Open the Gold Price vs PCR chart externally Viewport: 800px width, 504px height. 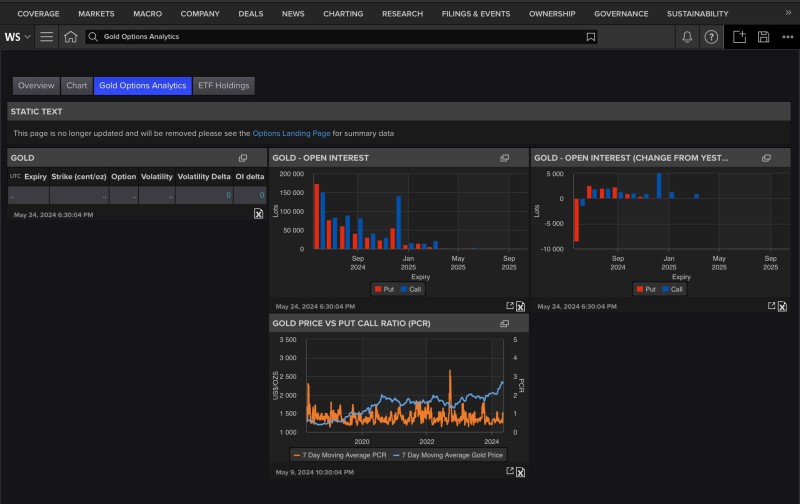pos(509,471)
